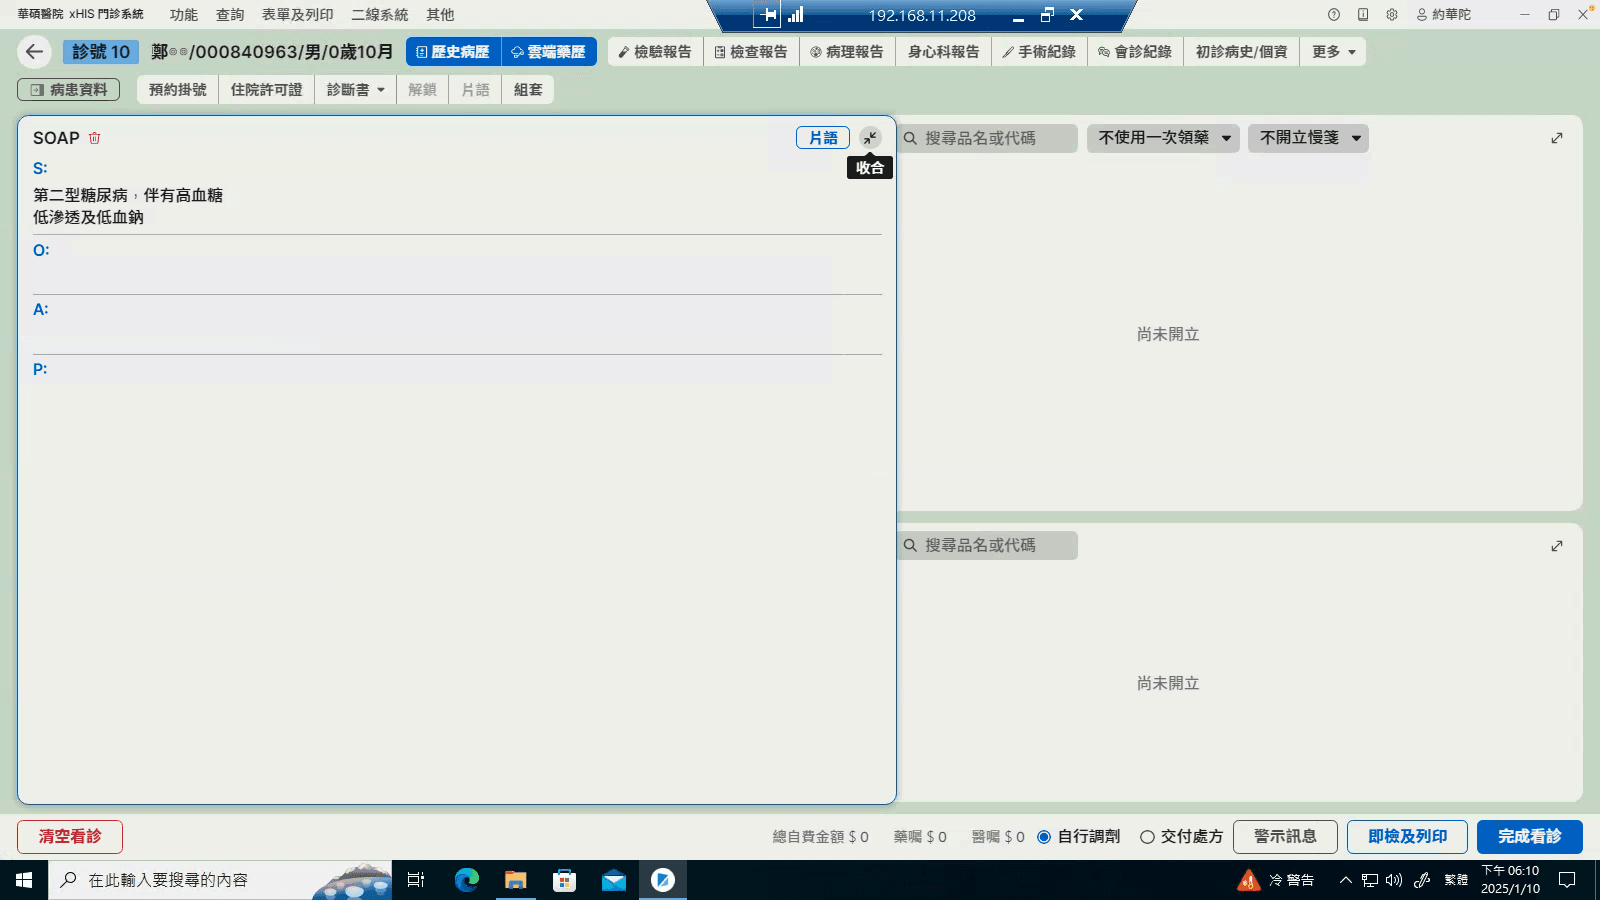Open Microsoft Store from taskbar
Image resolution: width=1600 pixels, height=900 pixels.
(565, 880)
